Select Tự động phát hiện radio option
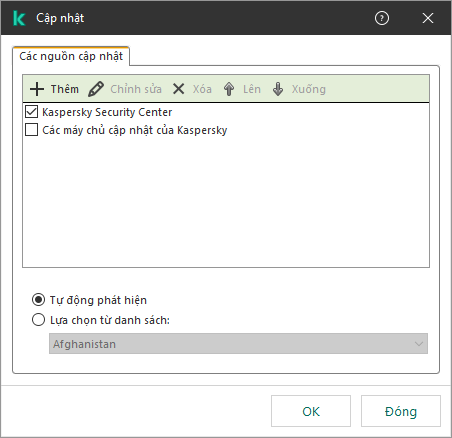This screenshot has width=452, height=438. coord(38,300)
